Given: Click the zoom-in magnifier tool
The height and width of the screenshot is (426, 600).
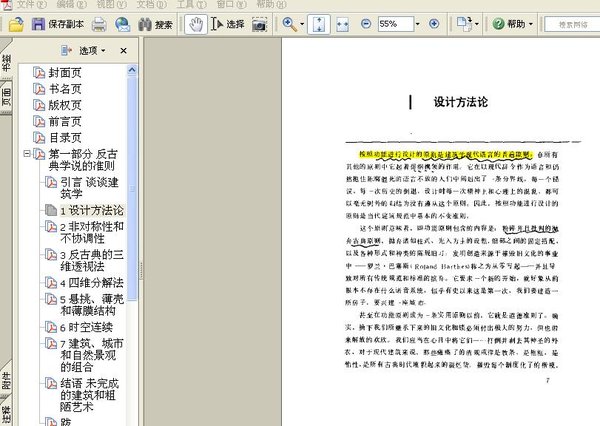Looking at the screenshot, I should [x=288, y=23].
